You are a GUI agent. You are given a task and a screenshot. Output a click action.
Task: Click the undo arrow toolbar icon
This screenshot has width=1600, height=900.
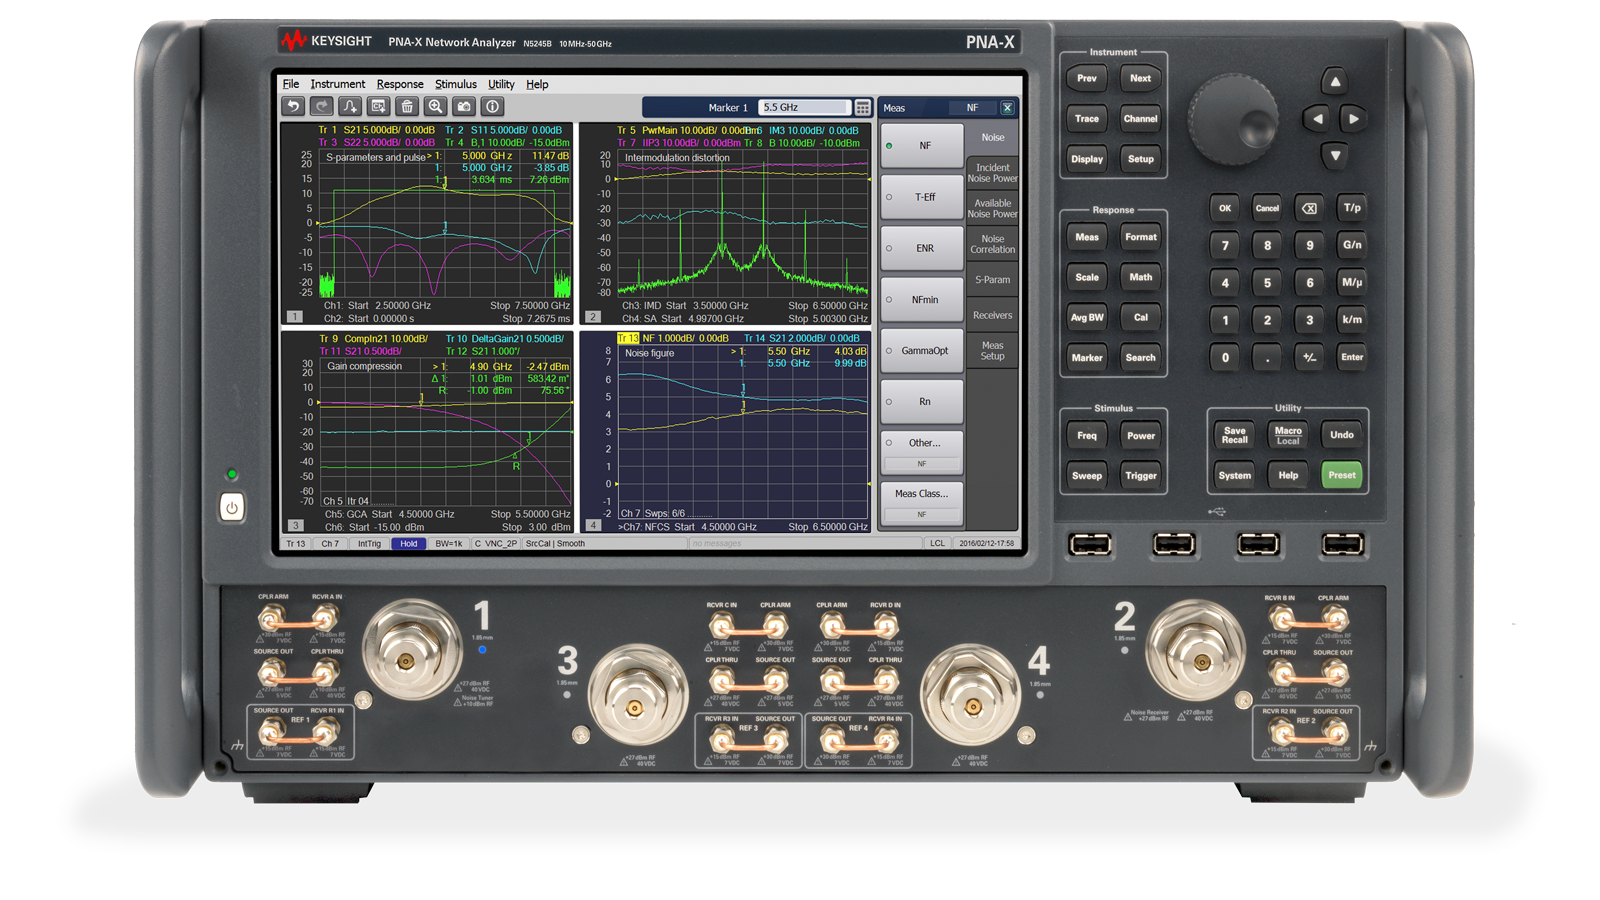(x=293, y=106)
